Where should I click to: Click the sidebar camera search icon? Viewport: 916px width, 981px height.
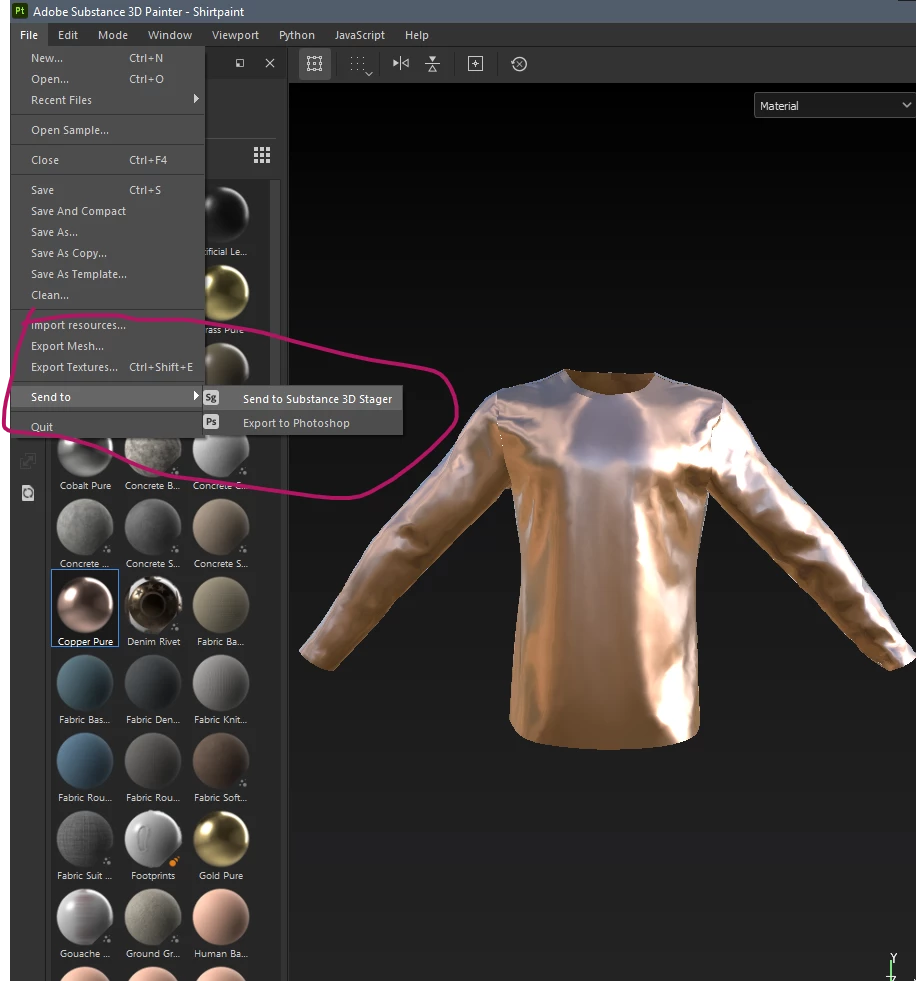click(x=28, y=493)
